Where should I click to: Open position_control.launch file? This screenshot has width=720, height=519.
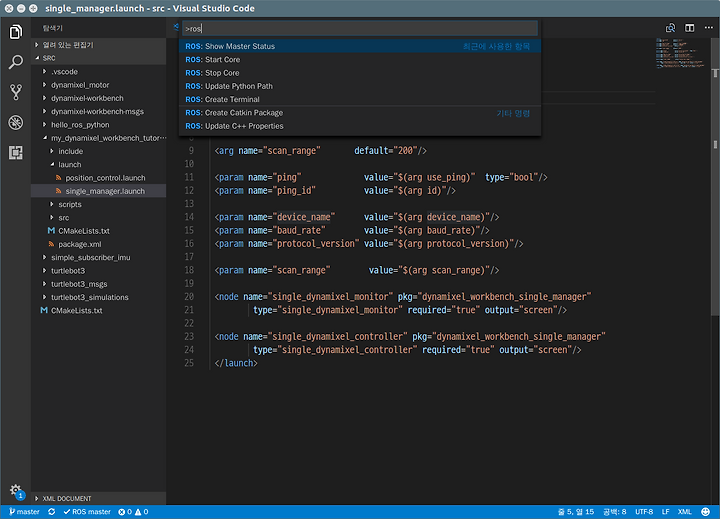(x=98, y=178)
